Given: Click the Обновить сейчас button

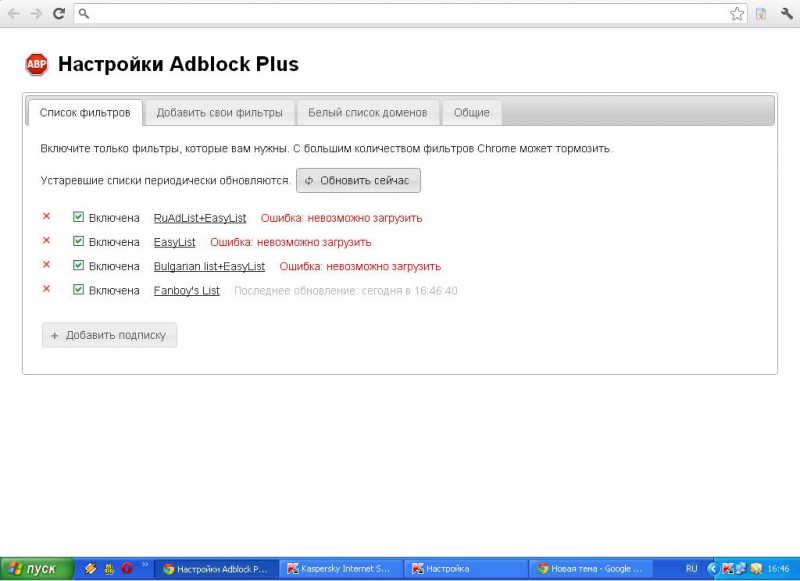Looking at the screenshot, I should tap(358, 181).
